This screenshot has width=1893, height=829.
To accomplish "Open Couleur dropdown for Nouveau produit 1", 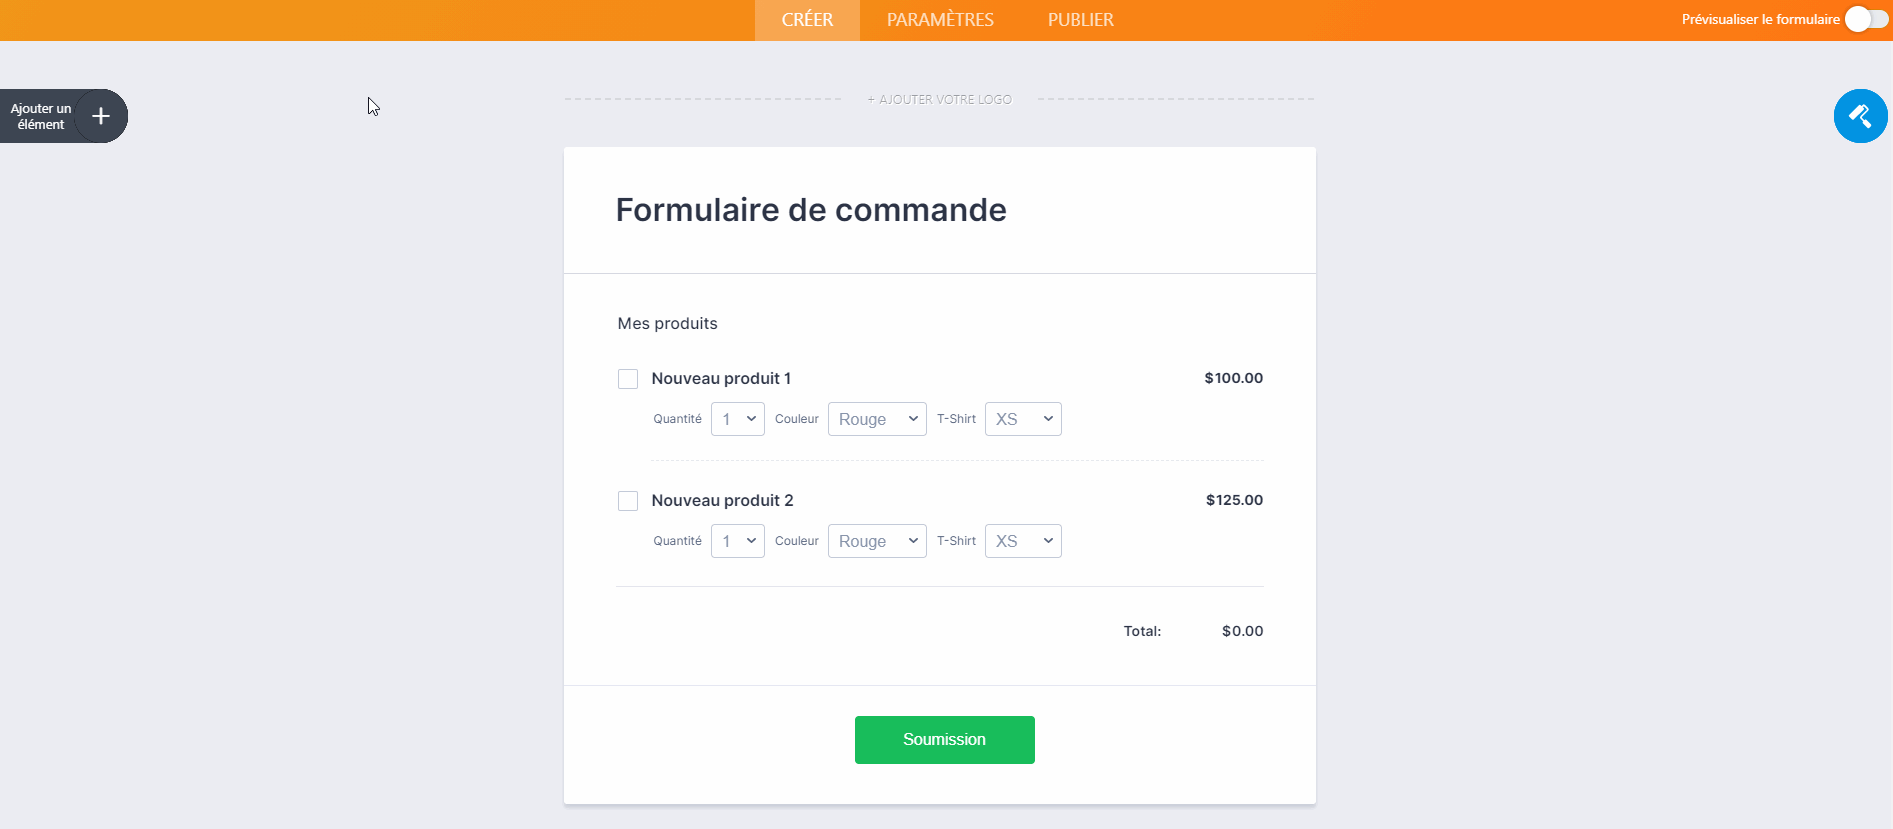I will pos(877,419).
